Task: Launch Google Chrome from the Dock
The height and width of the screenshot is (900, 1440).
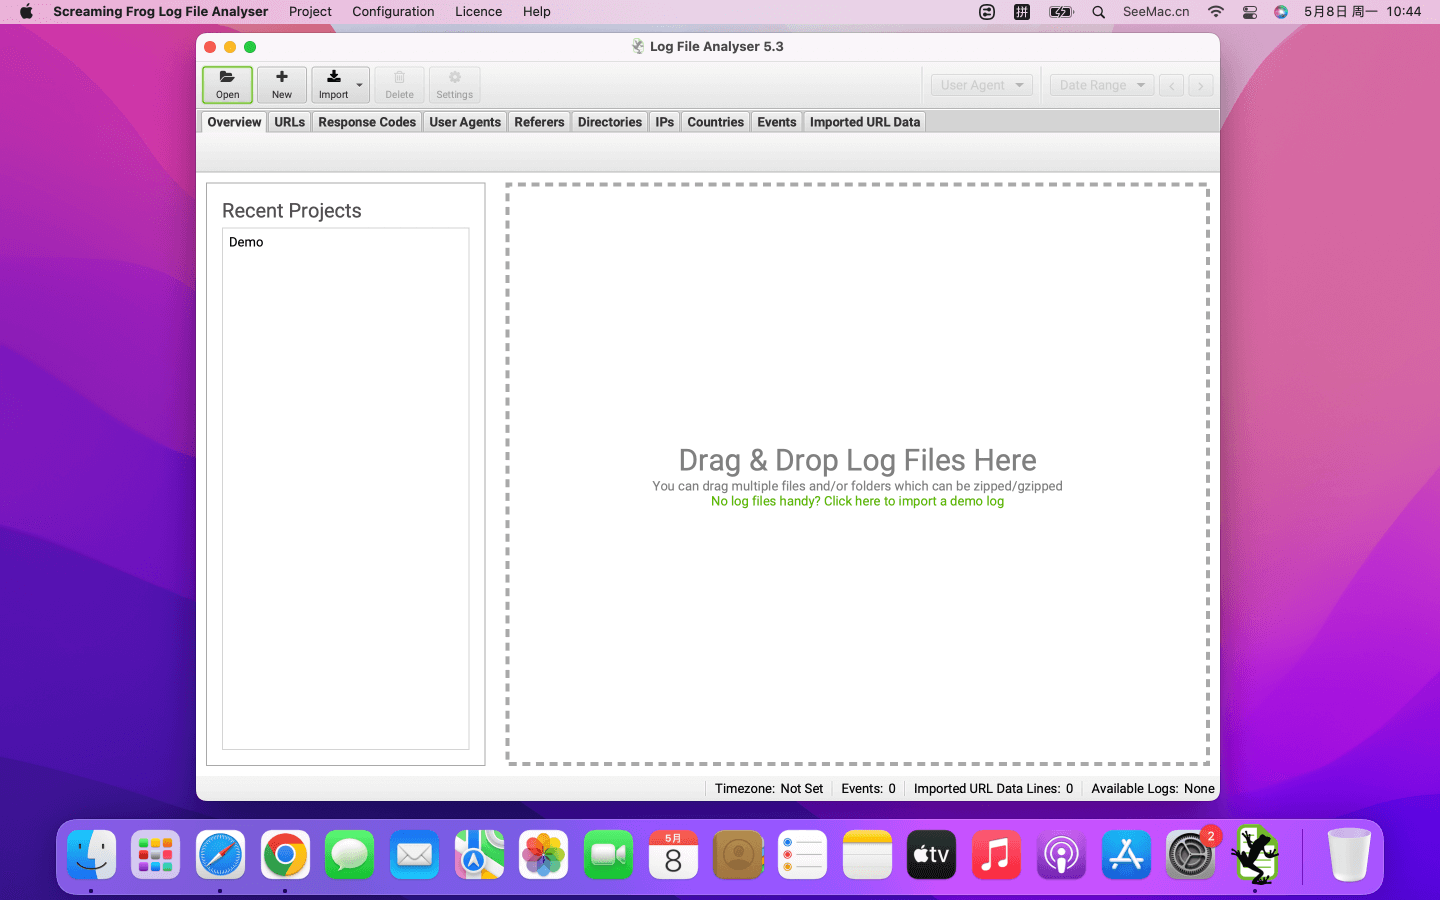Action: (x=285, y=855)
